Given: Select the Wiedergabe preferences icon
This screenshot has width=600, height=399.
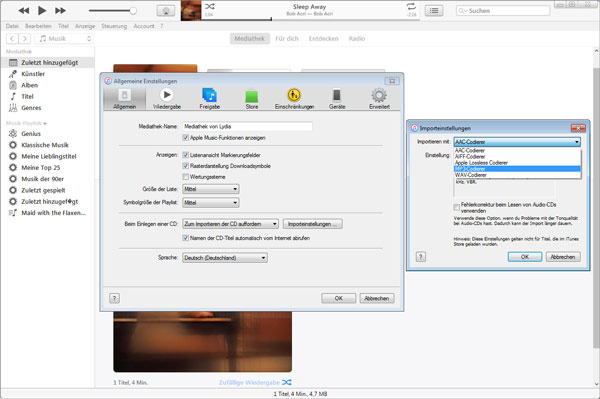Looking at the screenshot, I should [x=167, y=99].
